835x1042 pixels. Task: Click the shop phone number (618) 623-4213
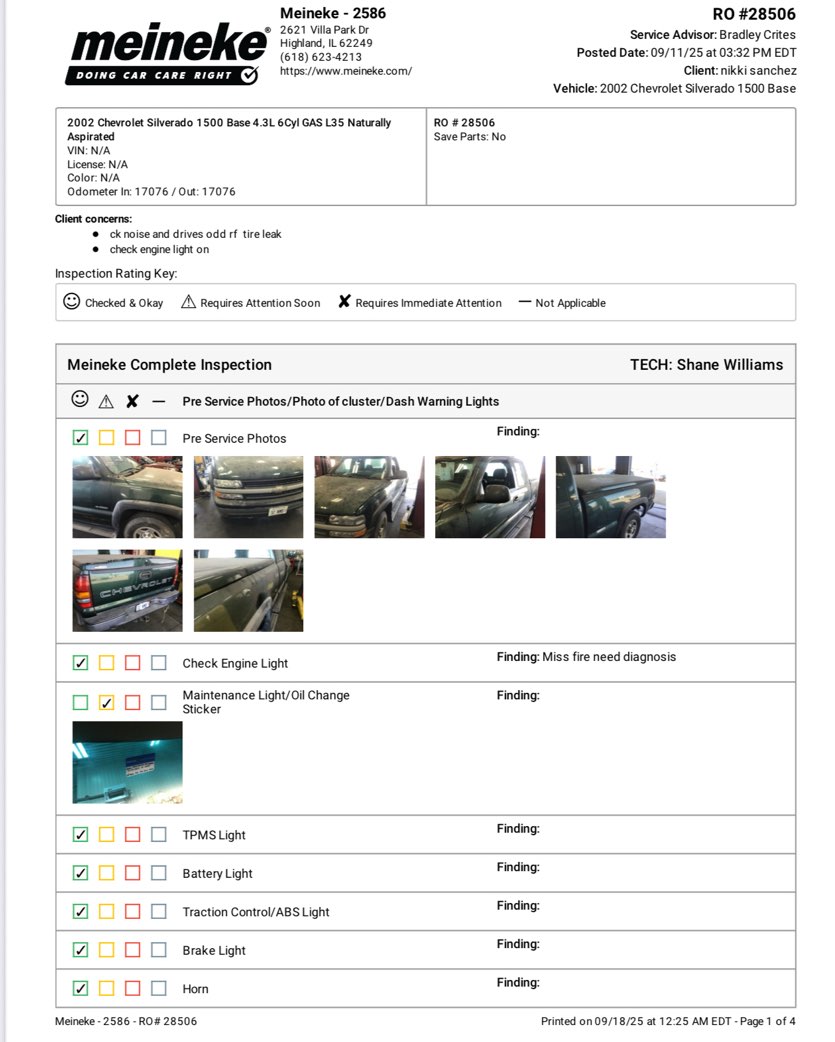coord(320,57)
